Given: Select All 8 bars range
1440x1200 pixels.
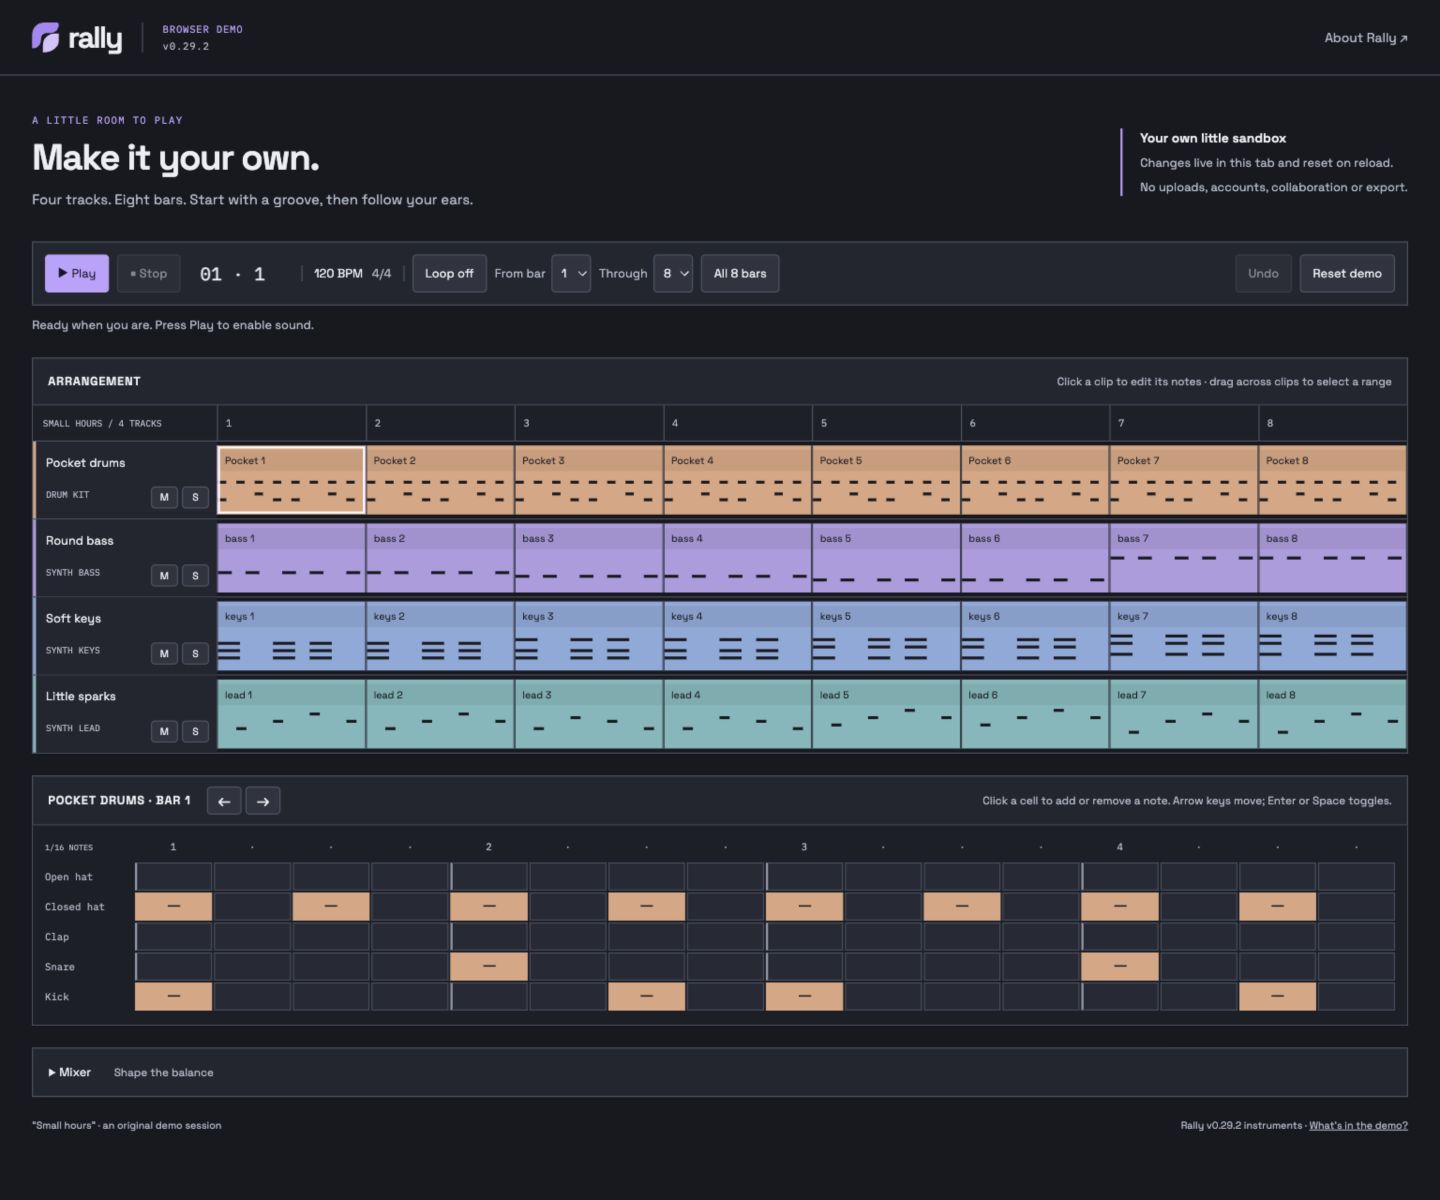Looking at the screenshot, I should pos(740,273).
